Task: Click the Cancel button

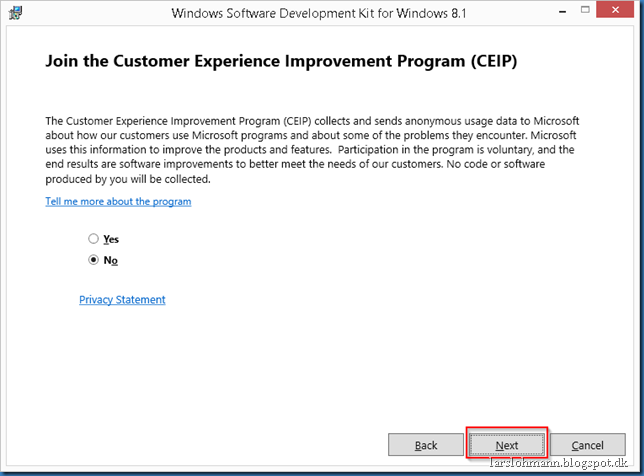Action: 588,445
